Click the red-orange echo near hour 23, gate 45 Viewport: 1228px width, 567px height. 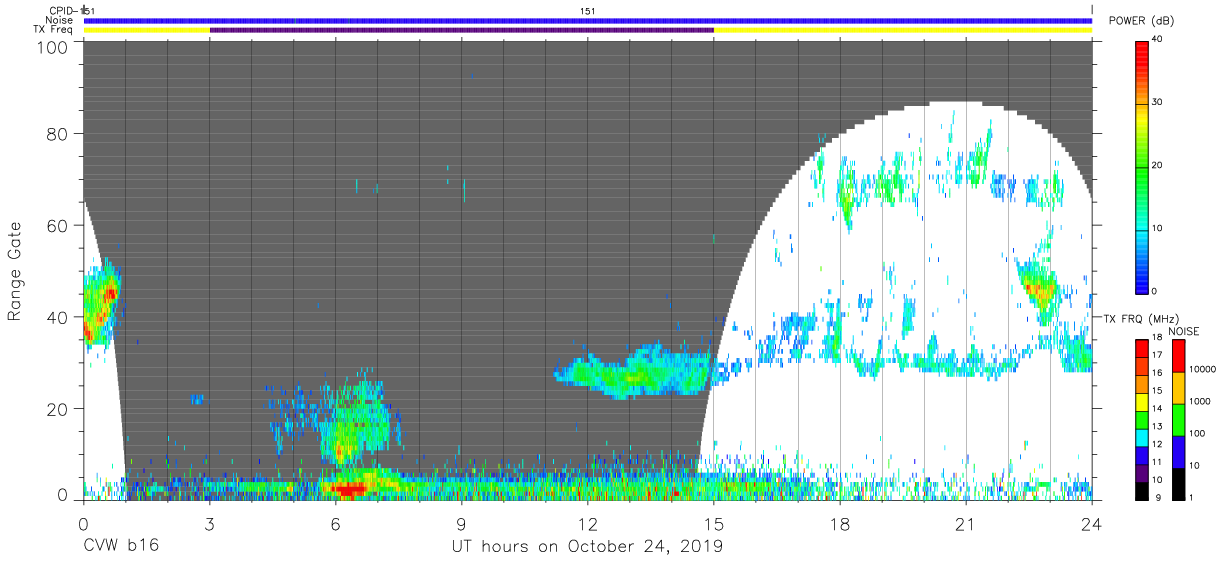(x=1039, y=291)
